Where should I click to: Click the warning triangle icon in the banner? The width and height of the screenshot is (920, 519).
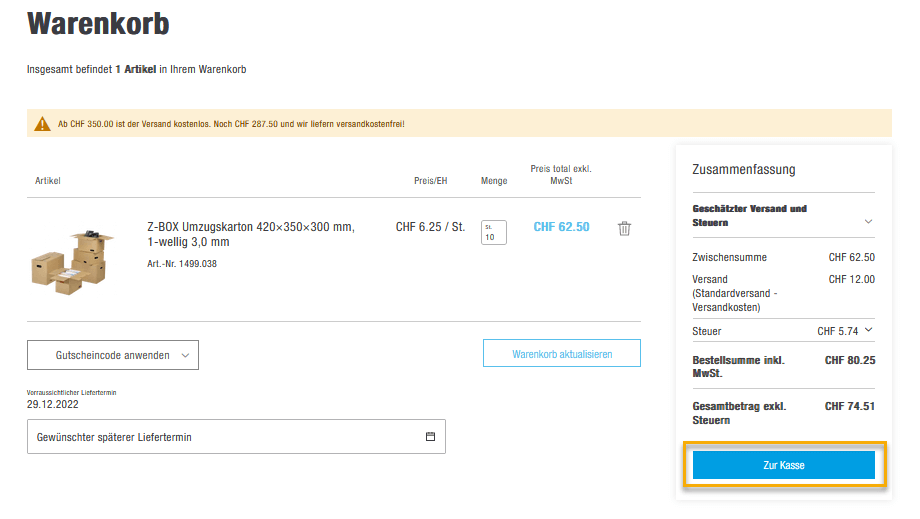tap(42, 124)
